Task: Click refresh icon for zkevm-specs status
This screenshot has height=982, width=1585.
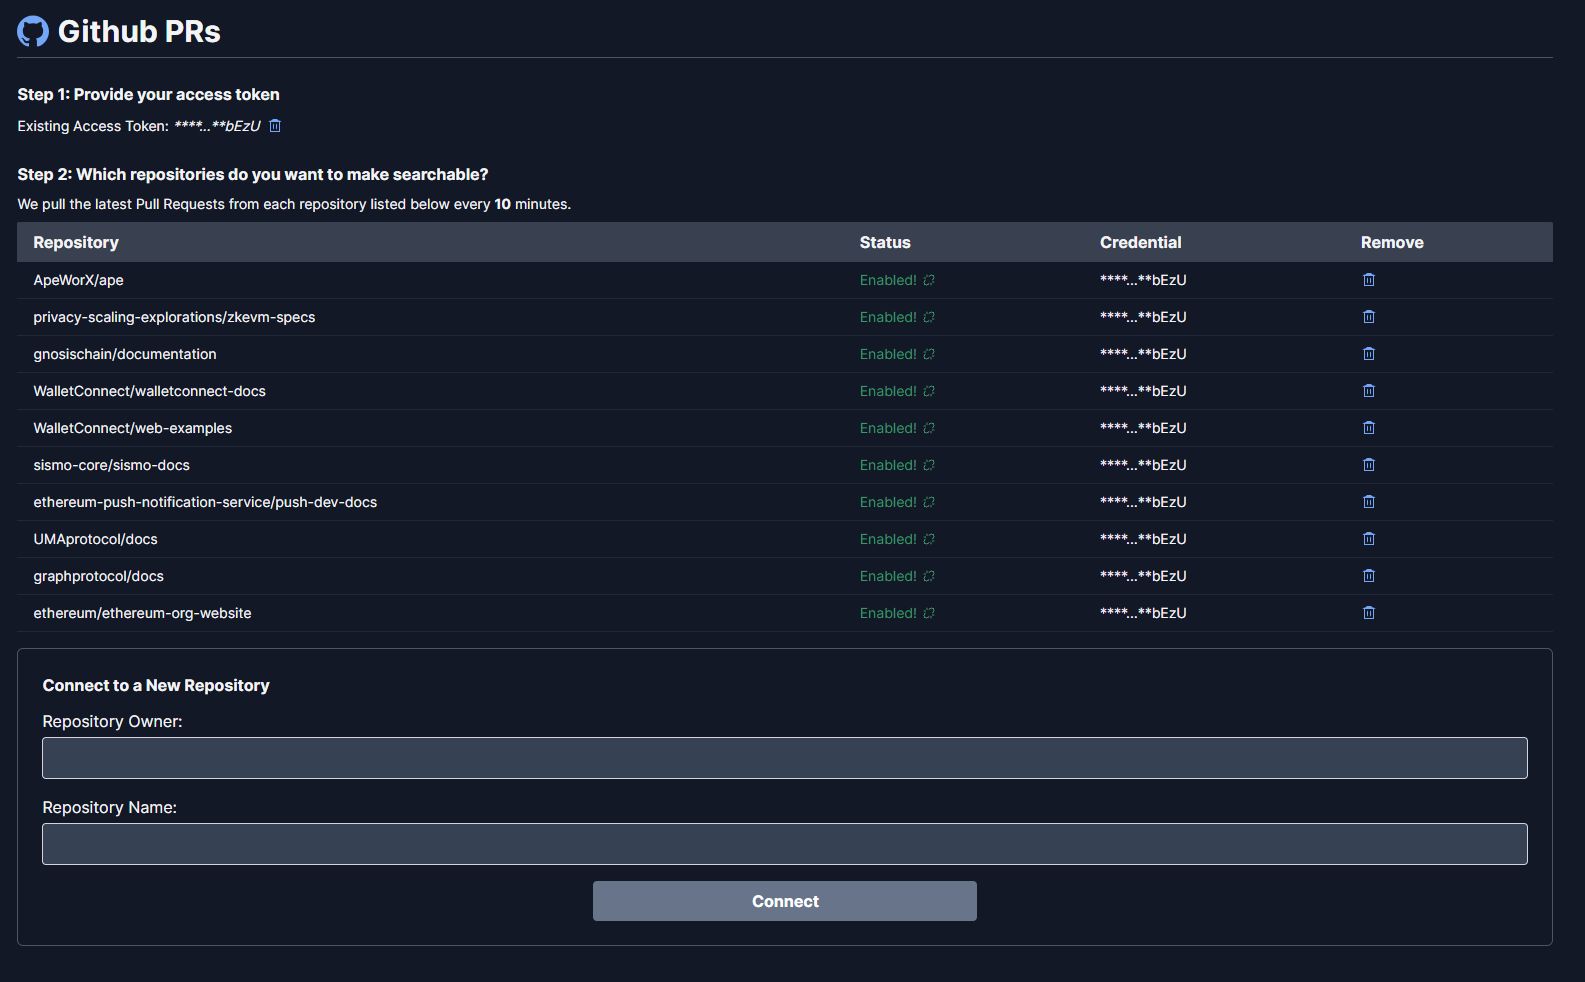Action: [x=929, y=317]
